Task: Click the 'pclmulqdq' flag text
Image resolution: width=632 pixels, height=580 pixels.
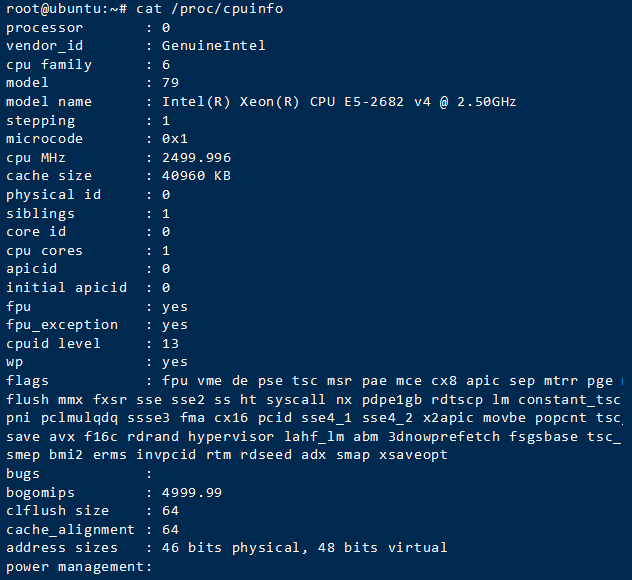Action: coord(74,418)
